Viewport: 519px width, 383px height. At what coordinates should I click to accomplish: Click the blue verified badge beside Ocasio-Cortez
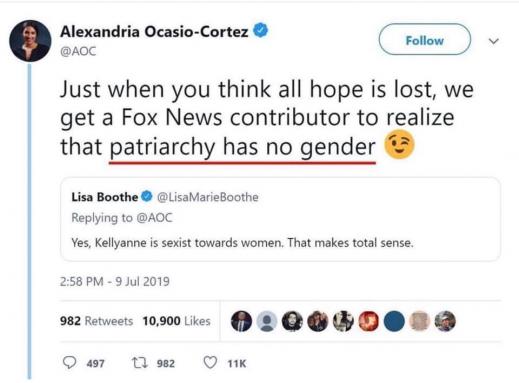[x=261, y=30]
